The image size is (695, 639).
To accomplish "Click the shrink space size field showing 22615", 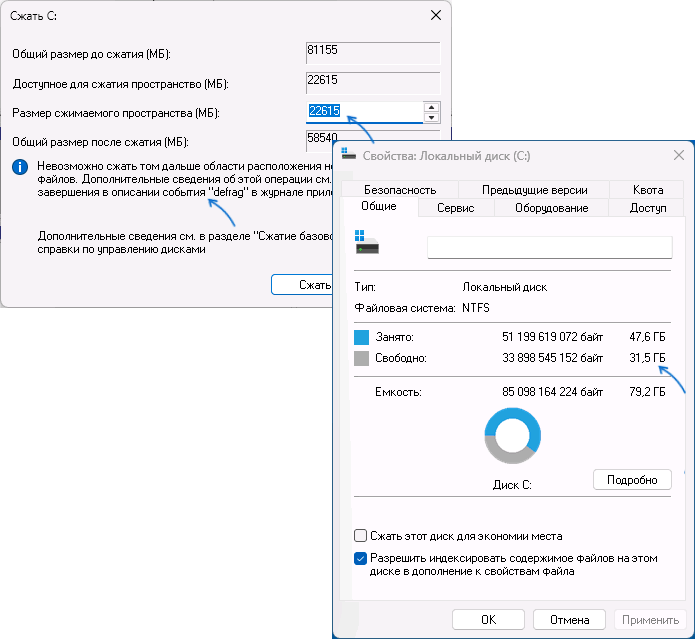I will (365, 112).
